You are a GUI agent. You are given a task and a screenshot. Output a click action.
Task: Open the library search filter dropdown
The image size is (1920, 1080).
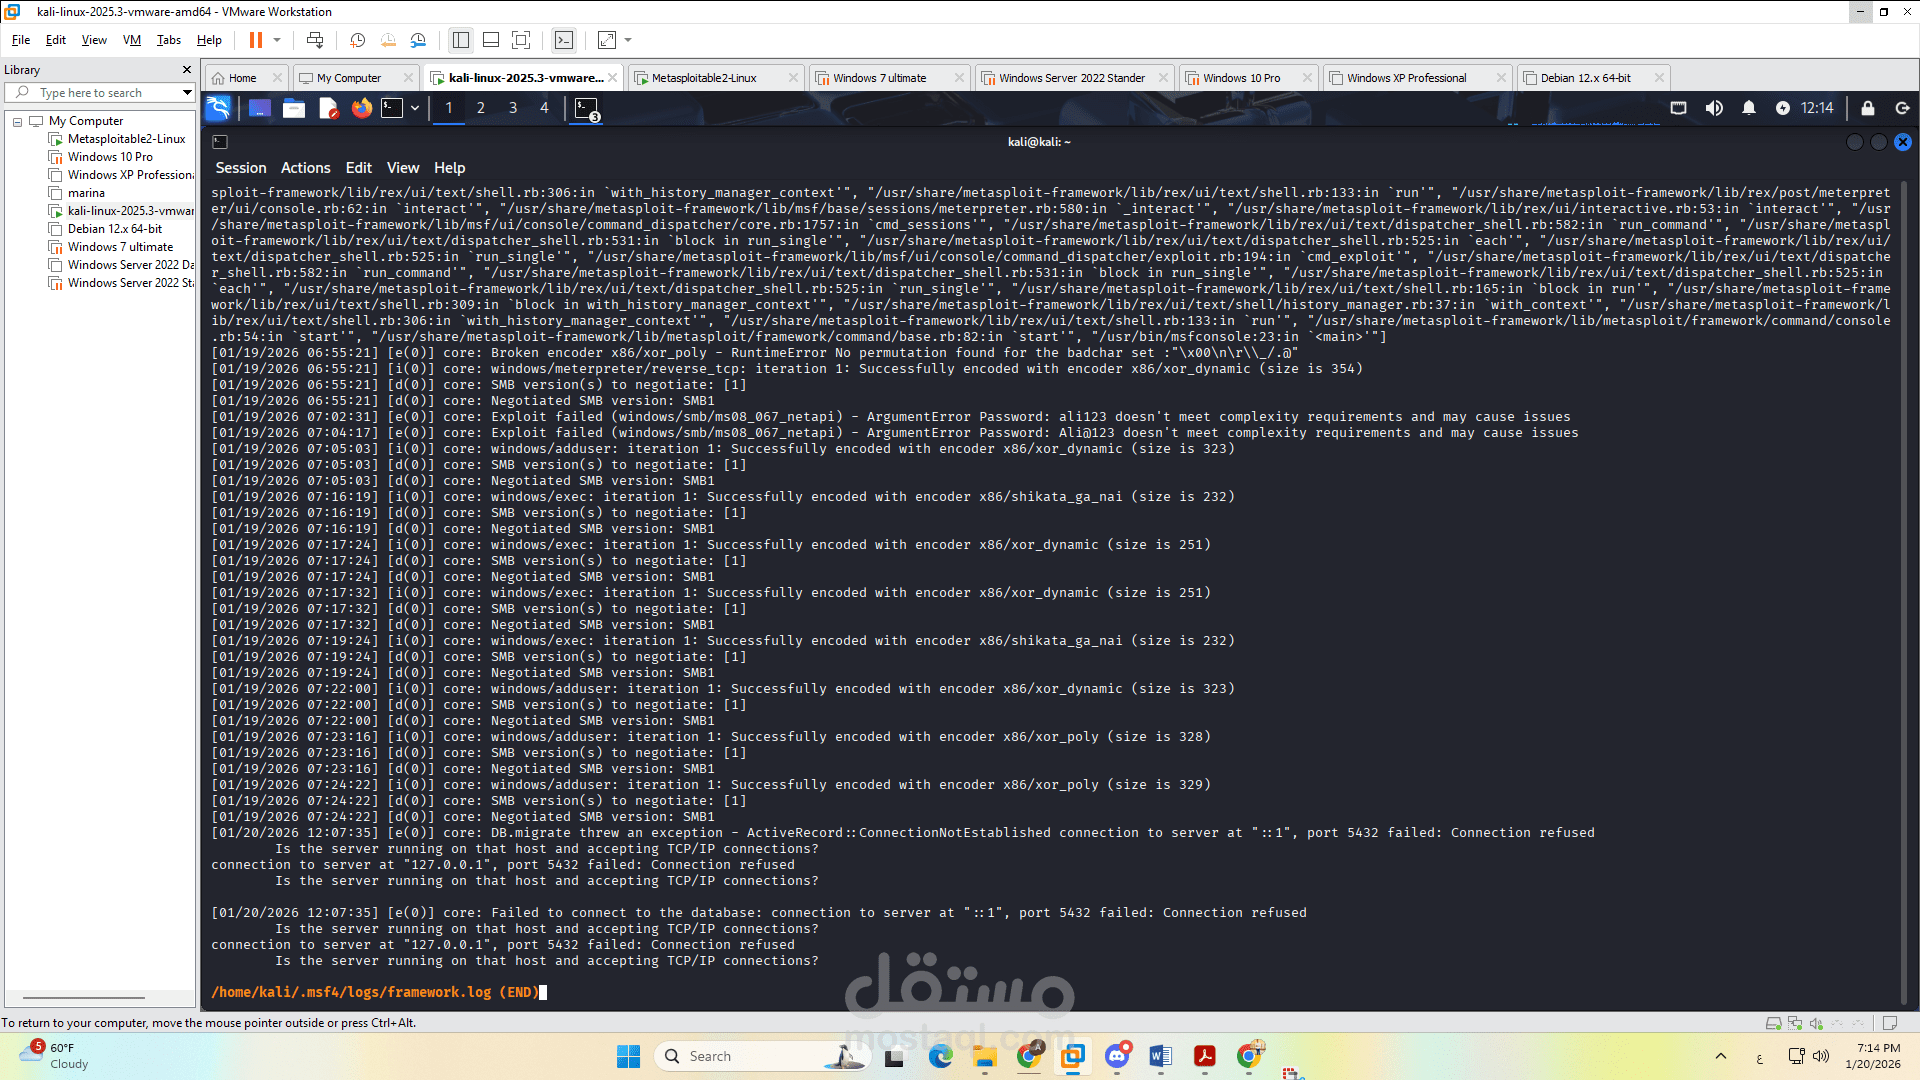coord(187,92)
